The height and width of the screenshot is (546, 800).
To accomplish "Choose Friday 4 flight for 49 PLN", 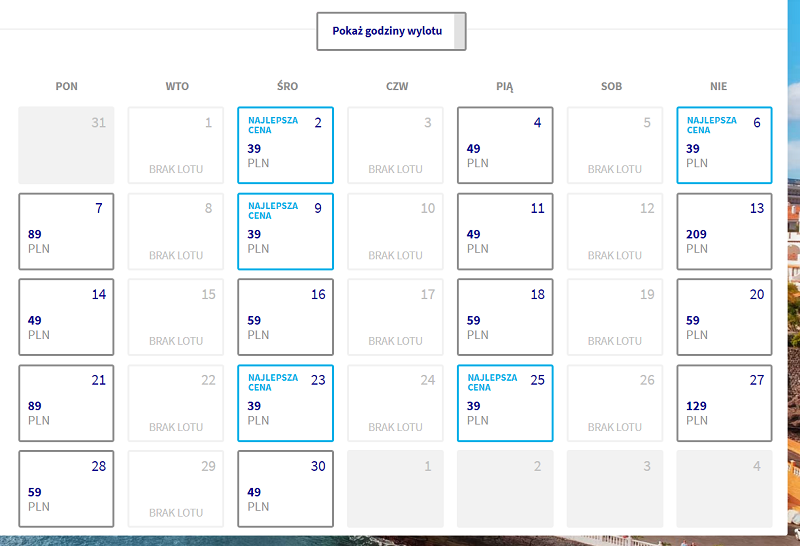I will click(x=505, y=145).
